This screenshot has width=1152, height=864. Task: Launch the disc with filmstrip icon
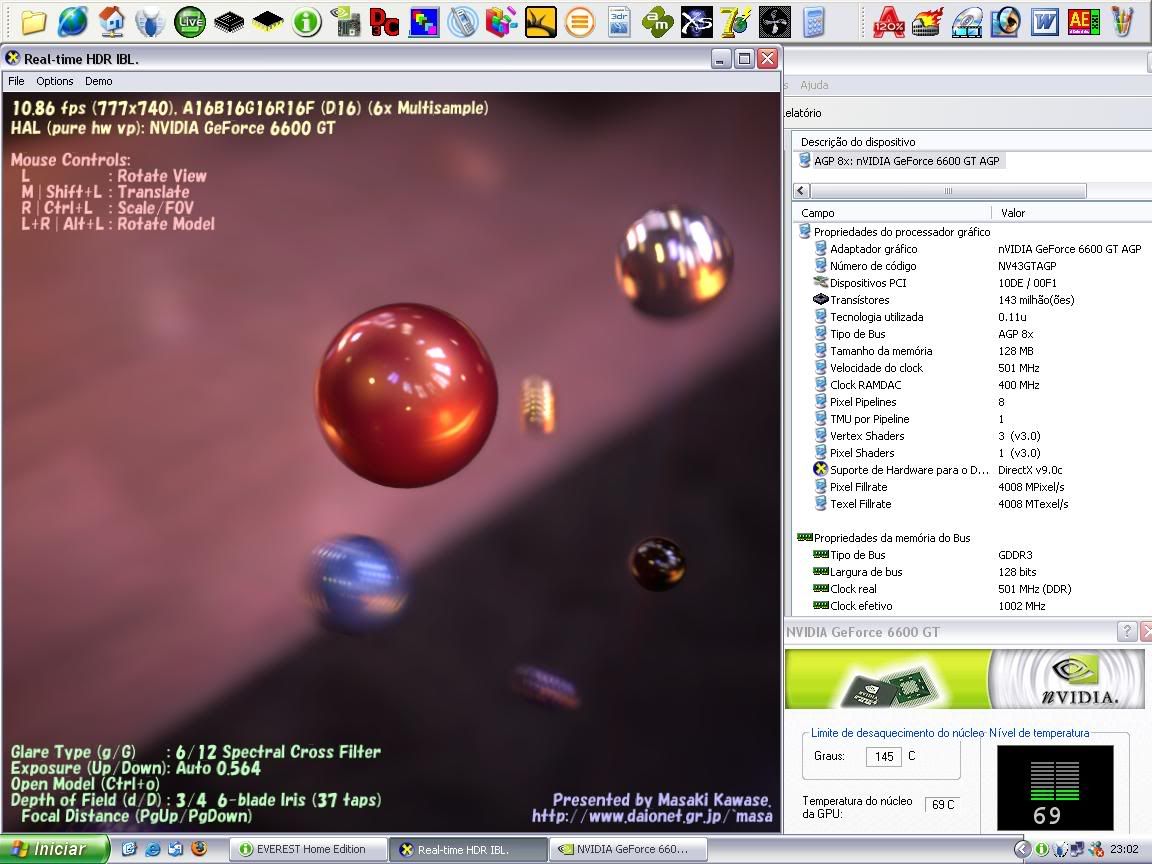(x=966, y=21)
